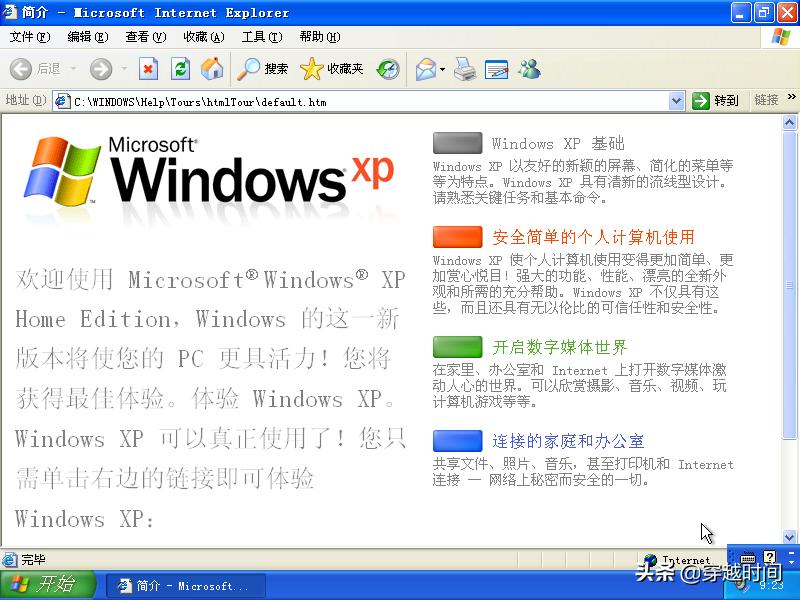Open the Mail reading tool
Screen dimensions: 800x600
coord(425,70)
